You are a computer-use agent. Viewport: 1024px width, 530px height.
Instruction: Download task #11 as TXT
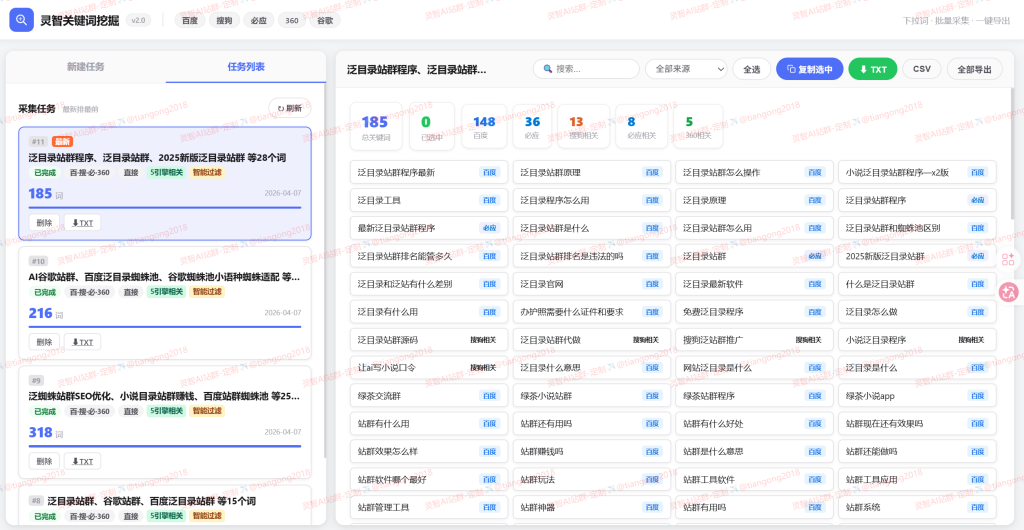[x=82, y=223]
